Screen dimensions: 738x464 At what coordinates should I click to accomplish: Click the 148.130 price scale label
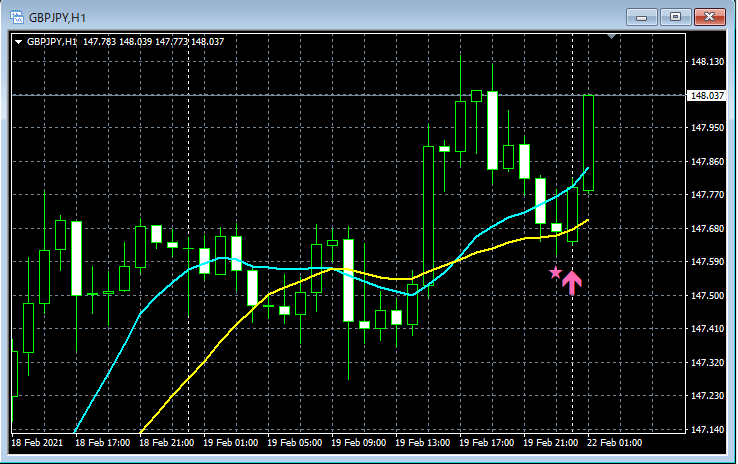click(x=707, y=62)
